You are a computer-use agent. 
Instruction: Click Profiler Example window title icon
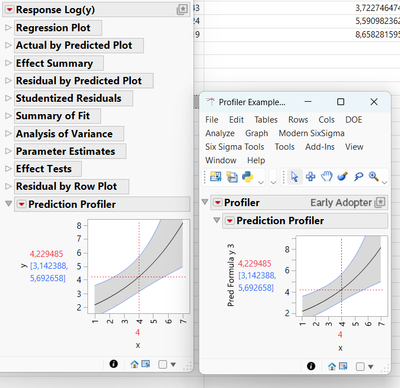click(210, 102)
